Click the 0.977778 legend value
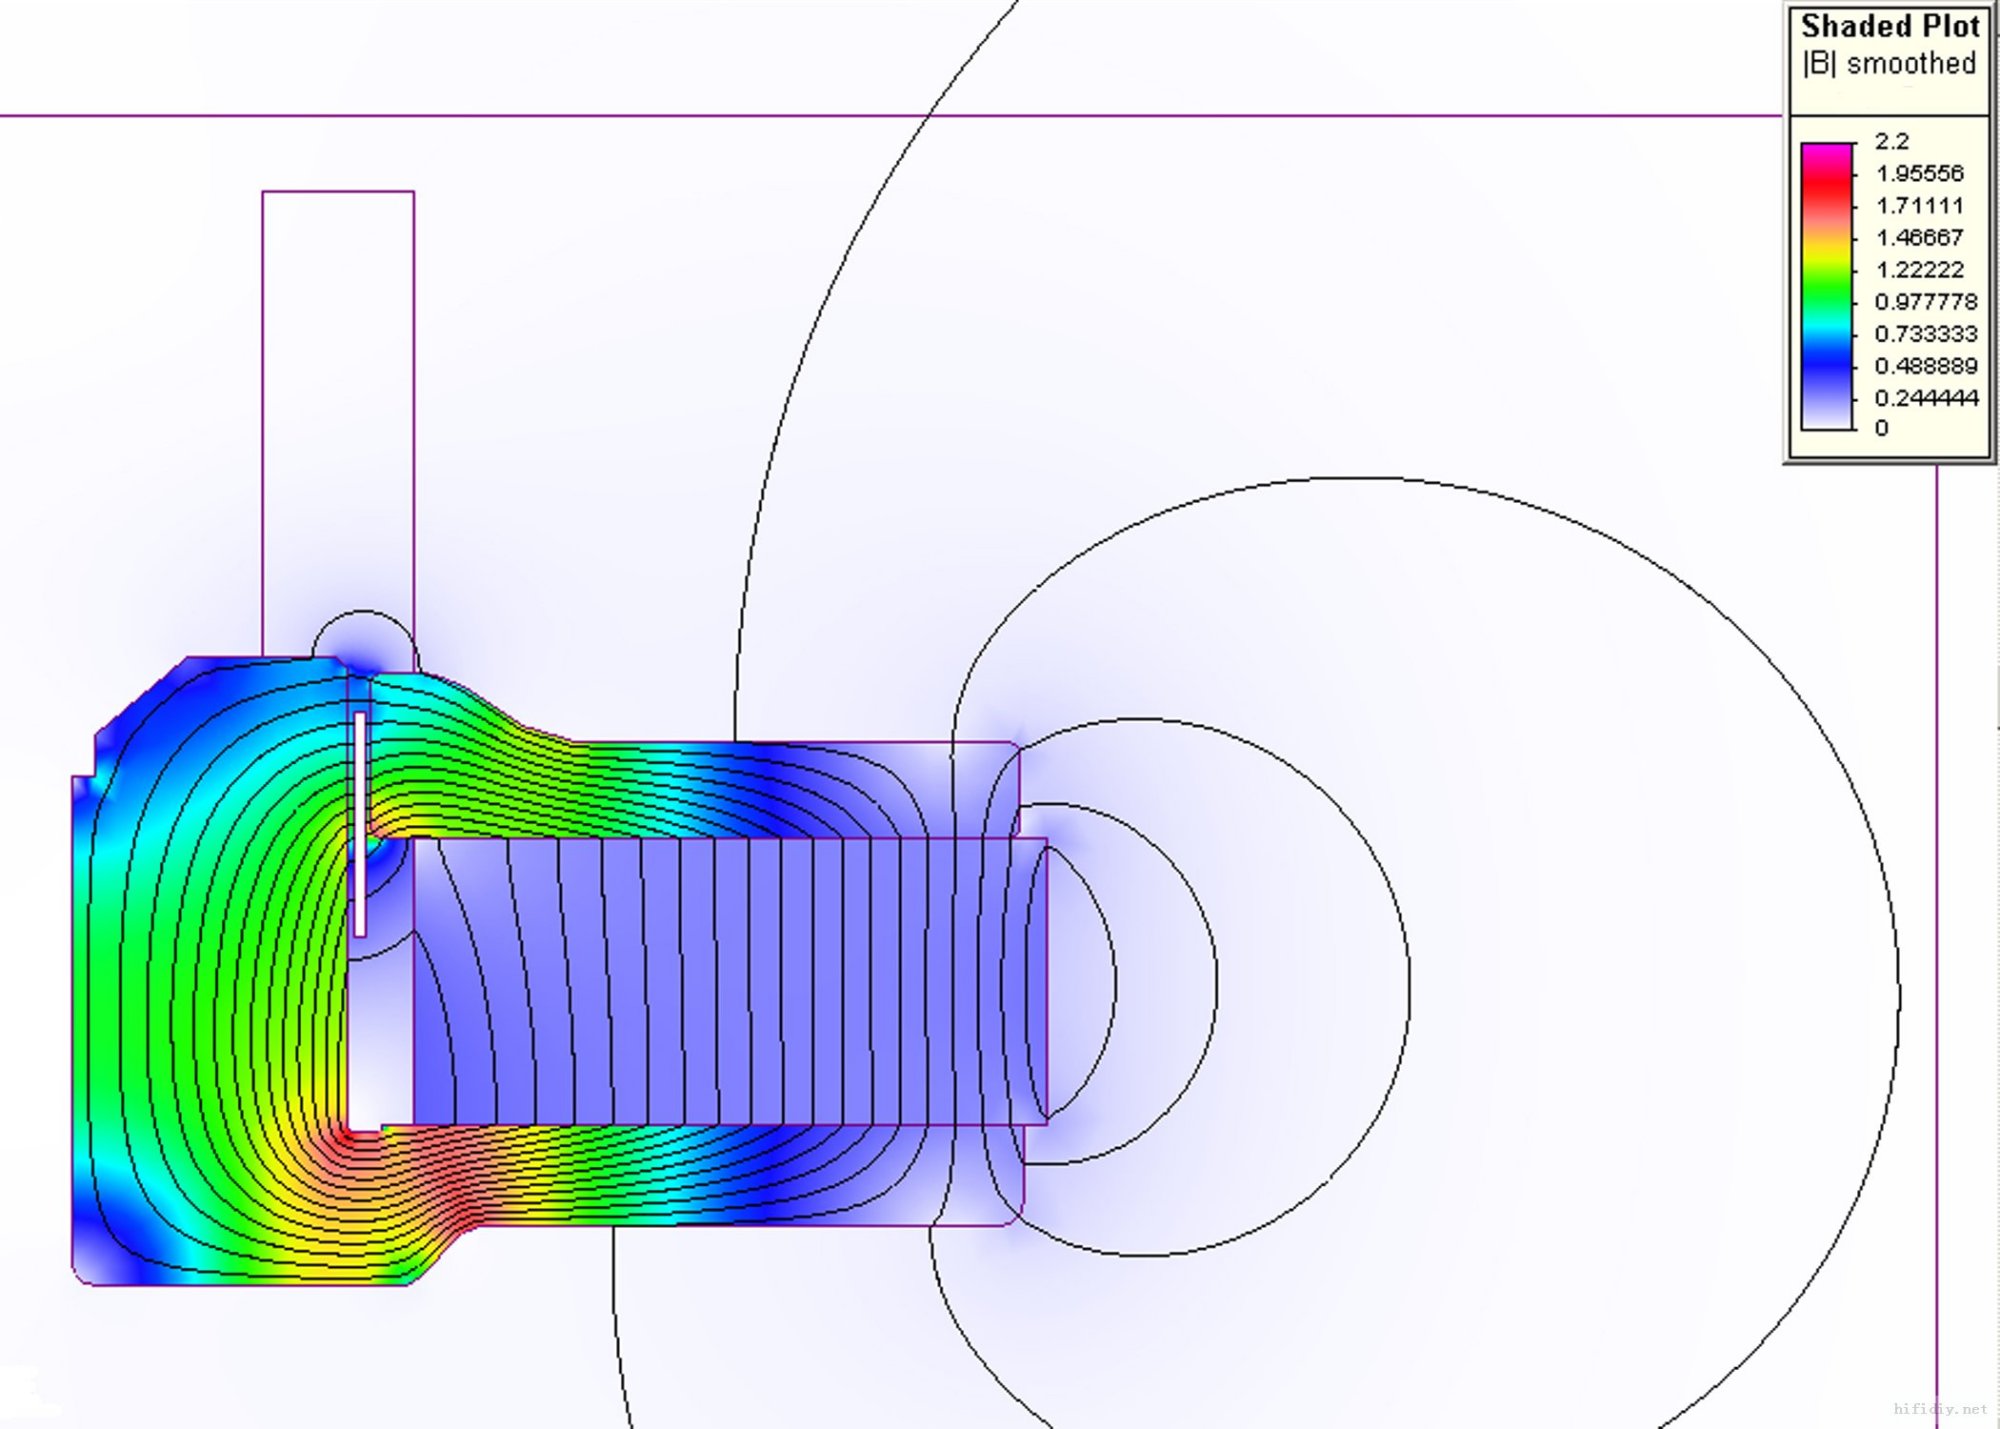This screenshot has height=1429, width=2000. pyautogui.click(x=1927, y=302)
